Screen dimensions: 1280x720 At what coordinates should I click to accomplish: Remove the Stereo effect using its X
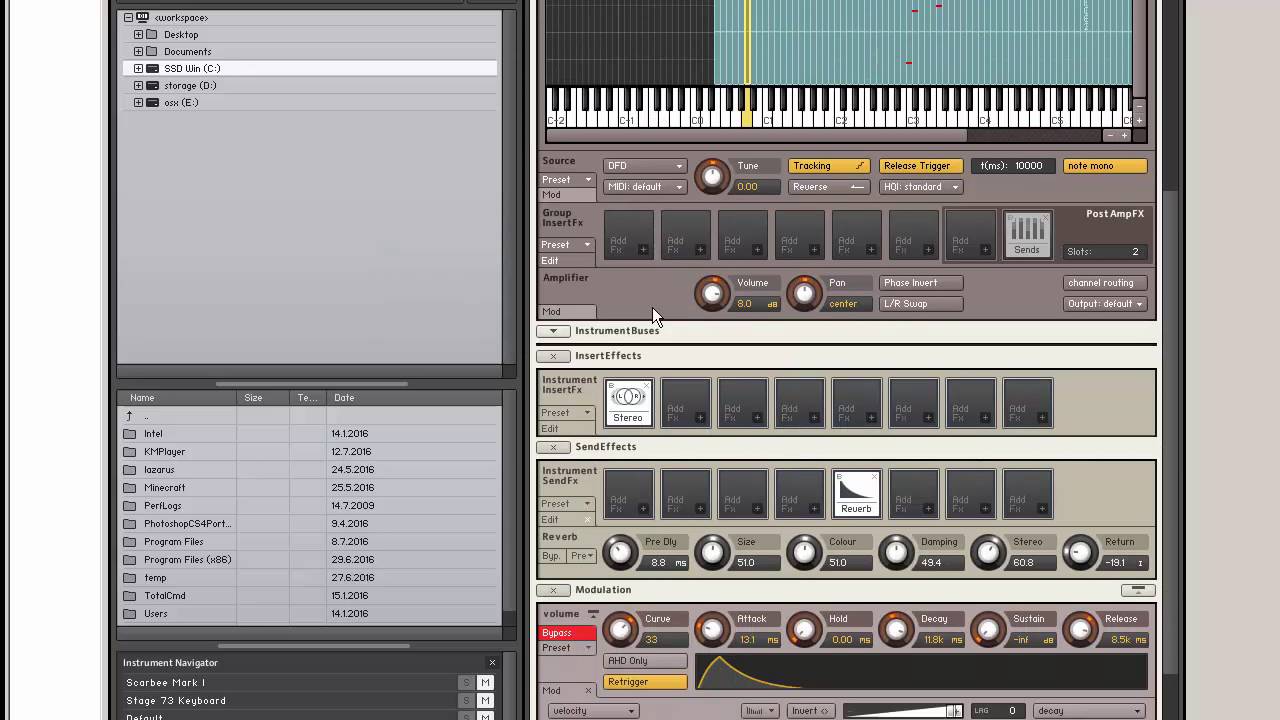[646, 386]
